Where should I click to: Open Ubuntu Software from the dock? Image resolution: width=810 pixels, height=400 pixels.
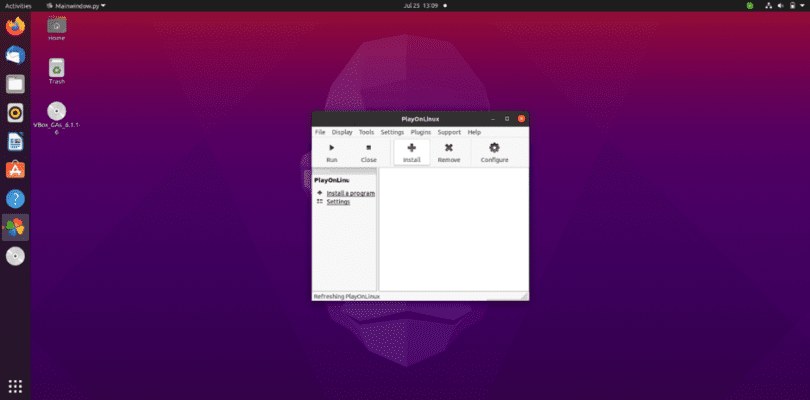click(15, 170)
